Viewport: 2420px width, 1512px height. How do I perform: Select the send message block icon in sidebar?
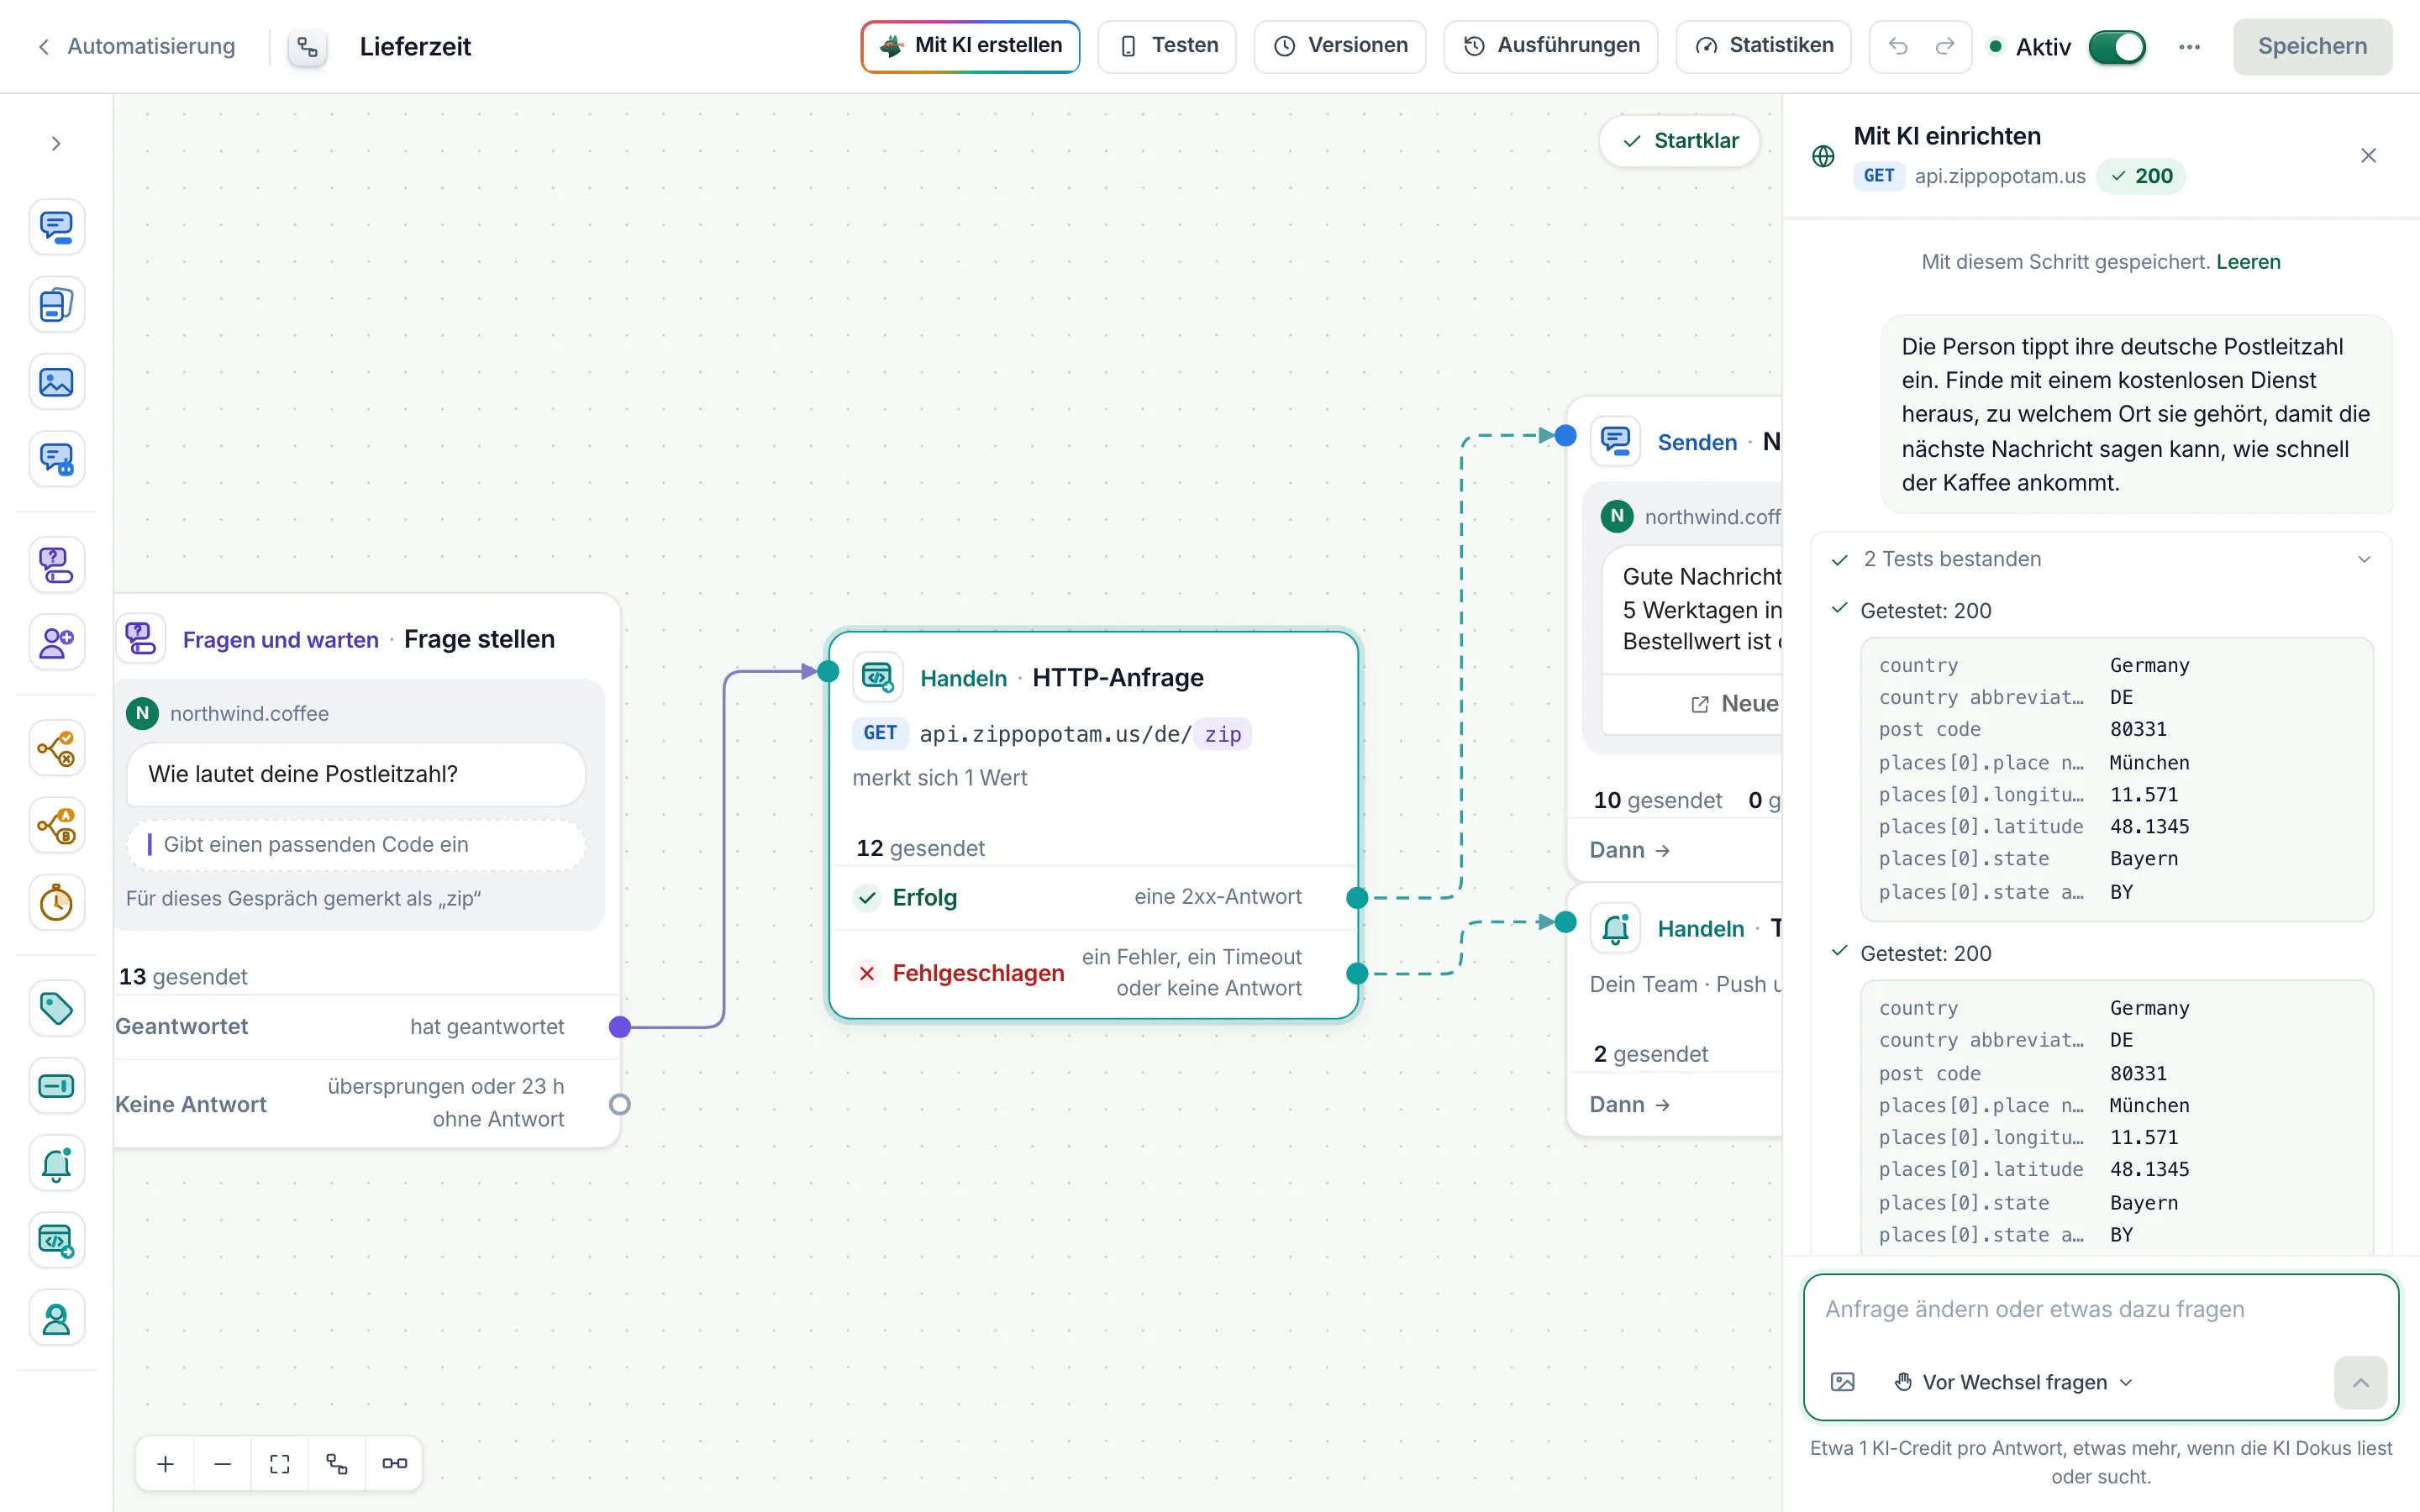click(x=56, y=227)
